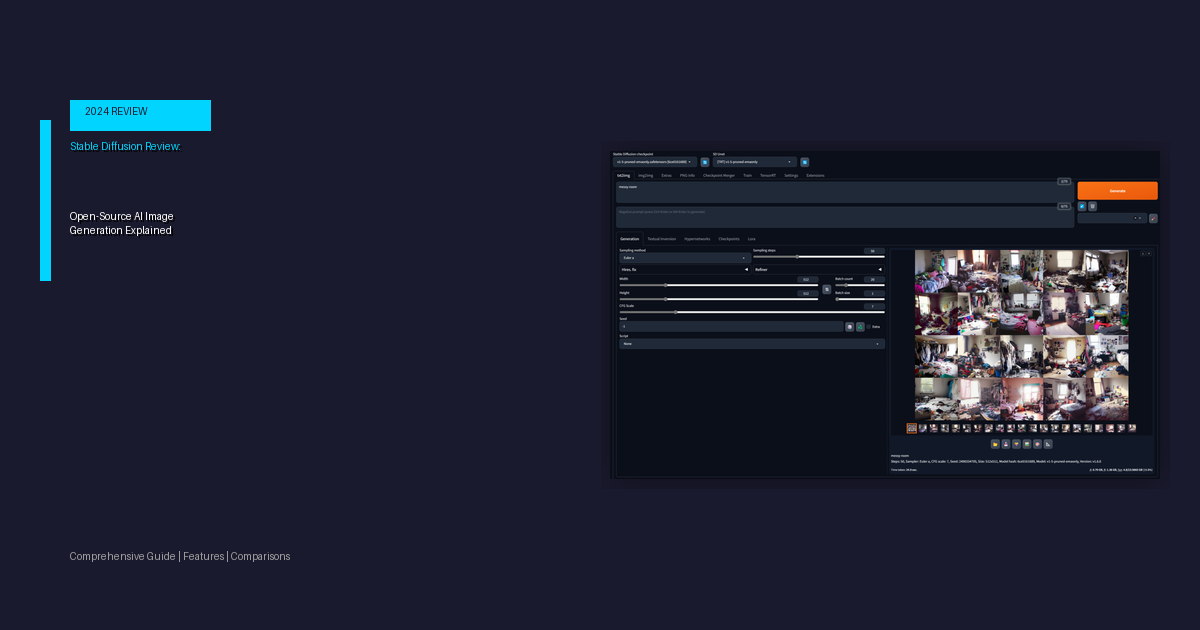The width and height of the screenshot is (1200, 630).
Task: Click the Negative prompt text field
Action: (844, 217)
